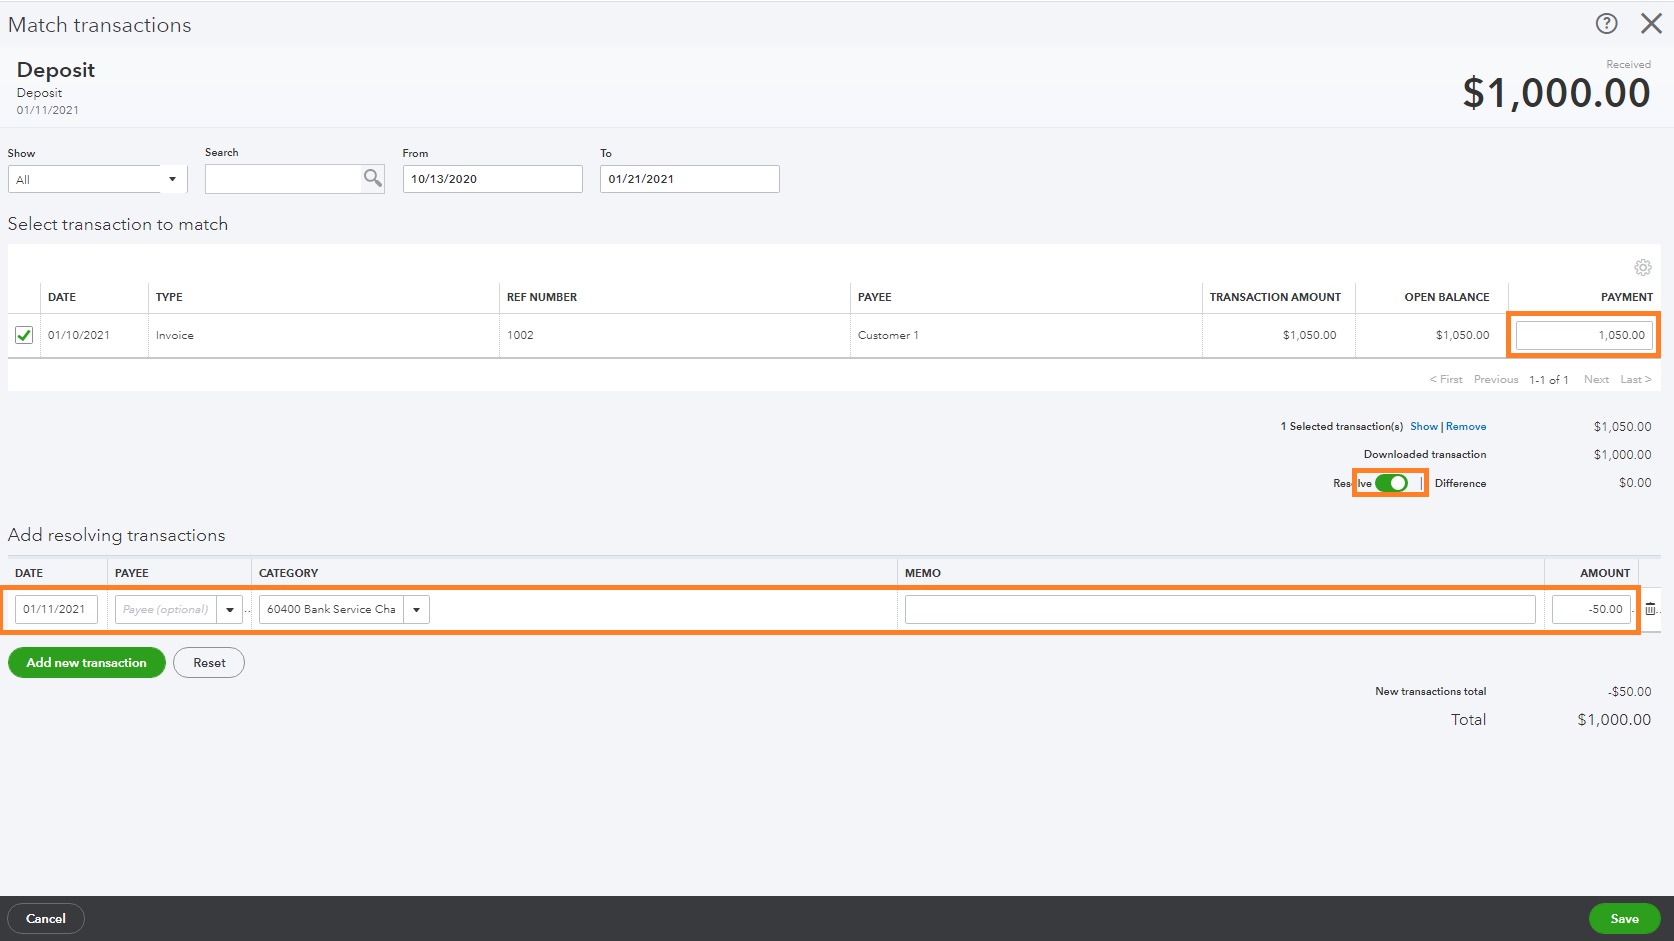1674x941 pixels.
Task: Cancel the match transactions screen
Action: point(46,918)
